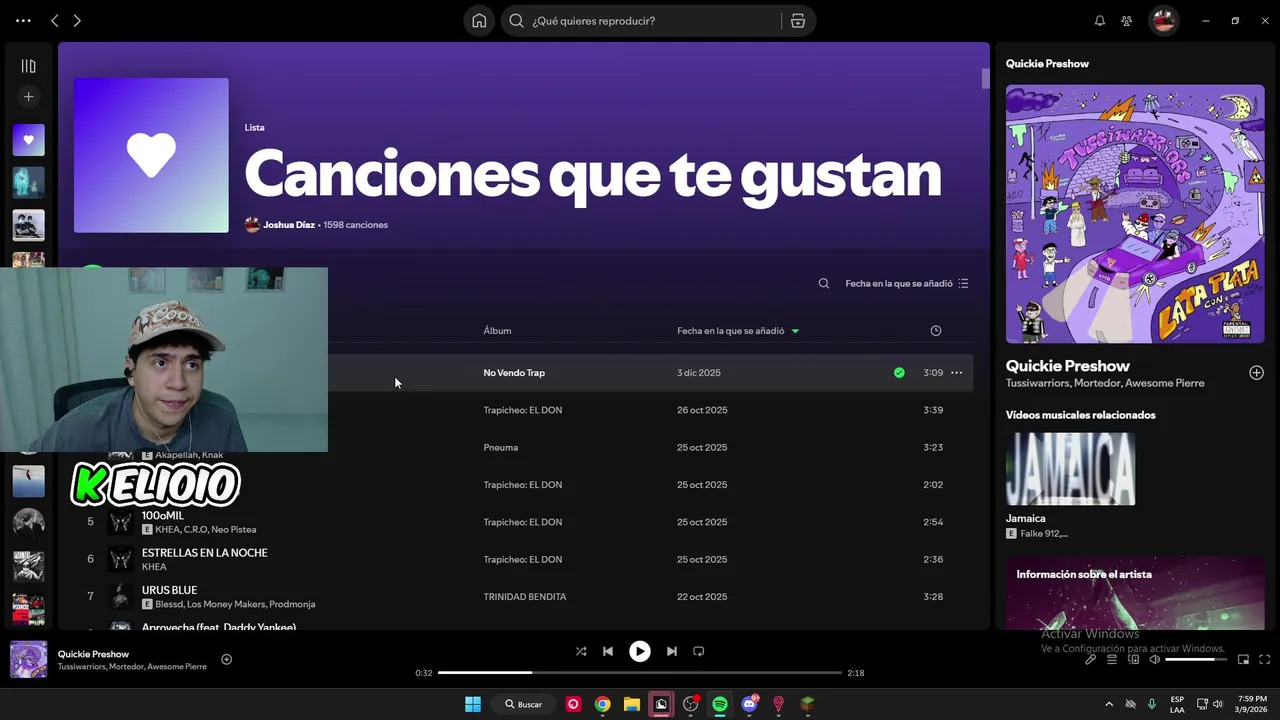Click the date cell '22 oct 2025'
Image resolution: width=1280 pixels, height=720 pixels.
click(x=702, y=597)
